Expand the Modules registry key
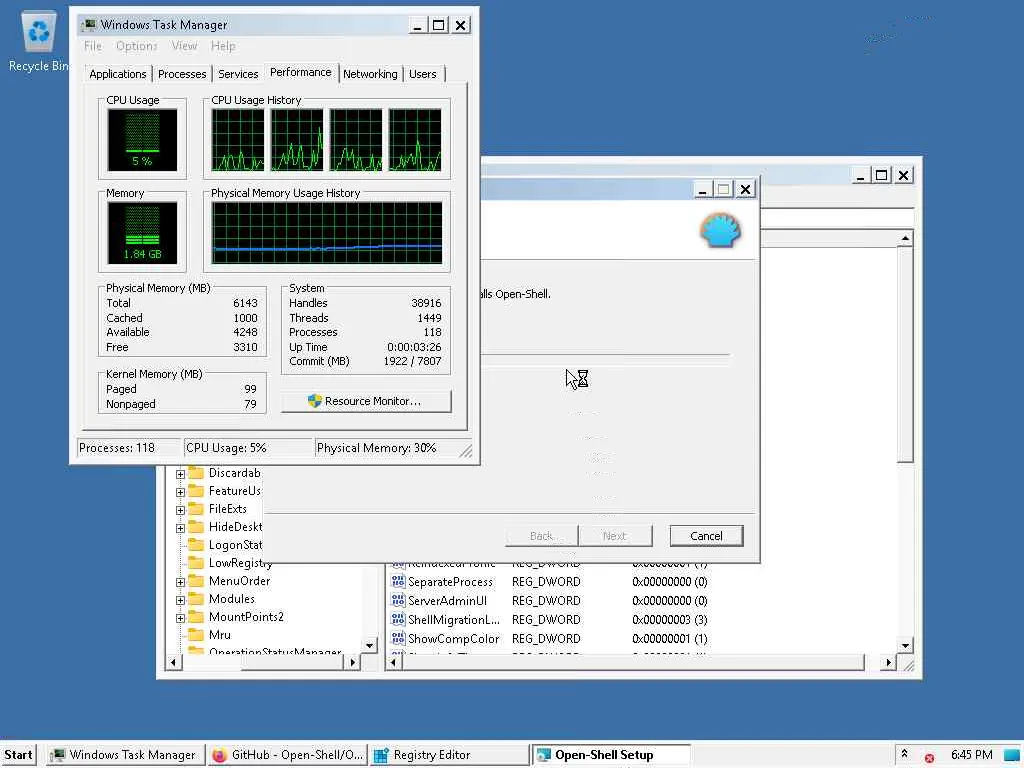 pyautogui.click(x=180, y=600)
